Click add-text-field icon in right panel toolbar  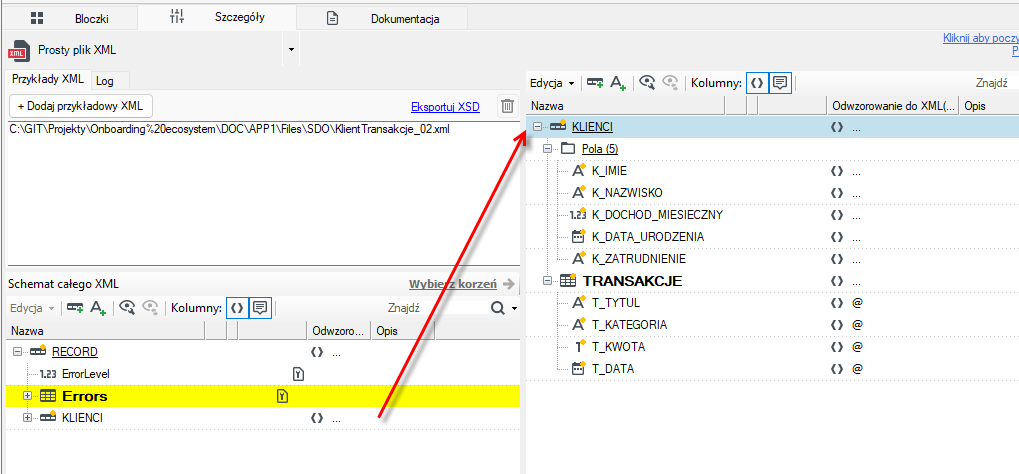click(x=618, y=83)
